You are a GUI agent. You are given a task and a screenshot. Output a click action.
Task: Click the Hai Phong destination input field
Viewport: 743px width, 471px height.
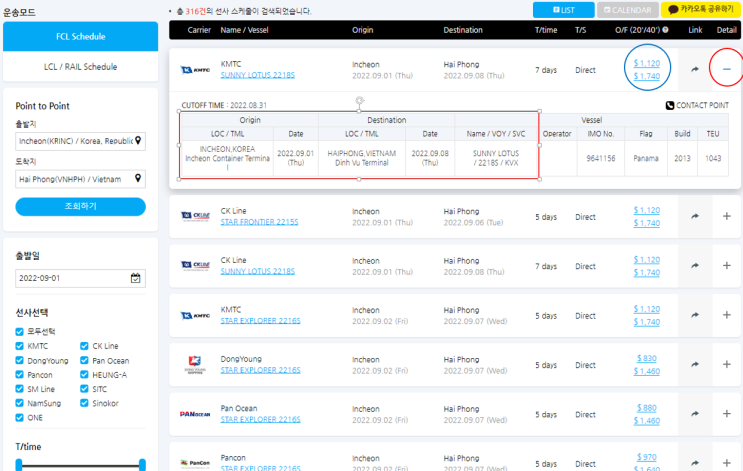point(81,179)
